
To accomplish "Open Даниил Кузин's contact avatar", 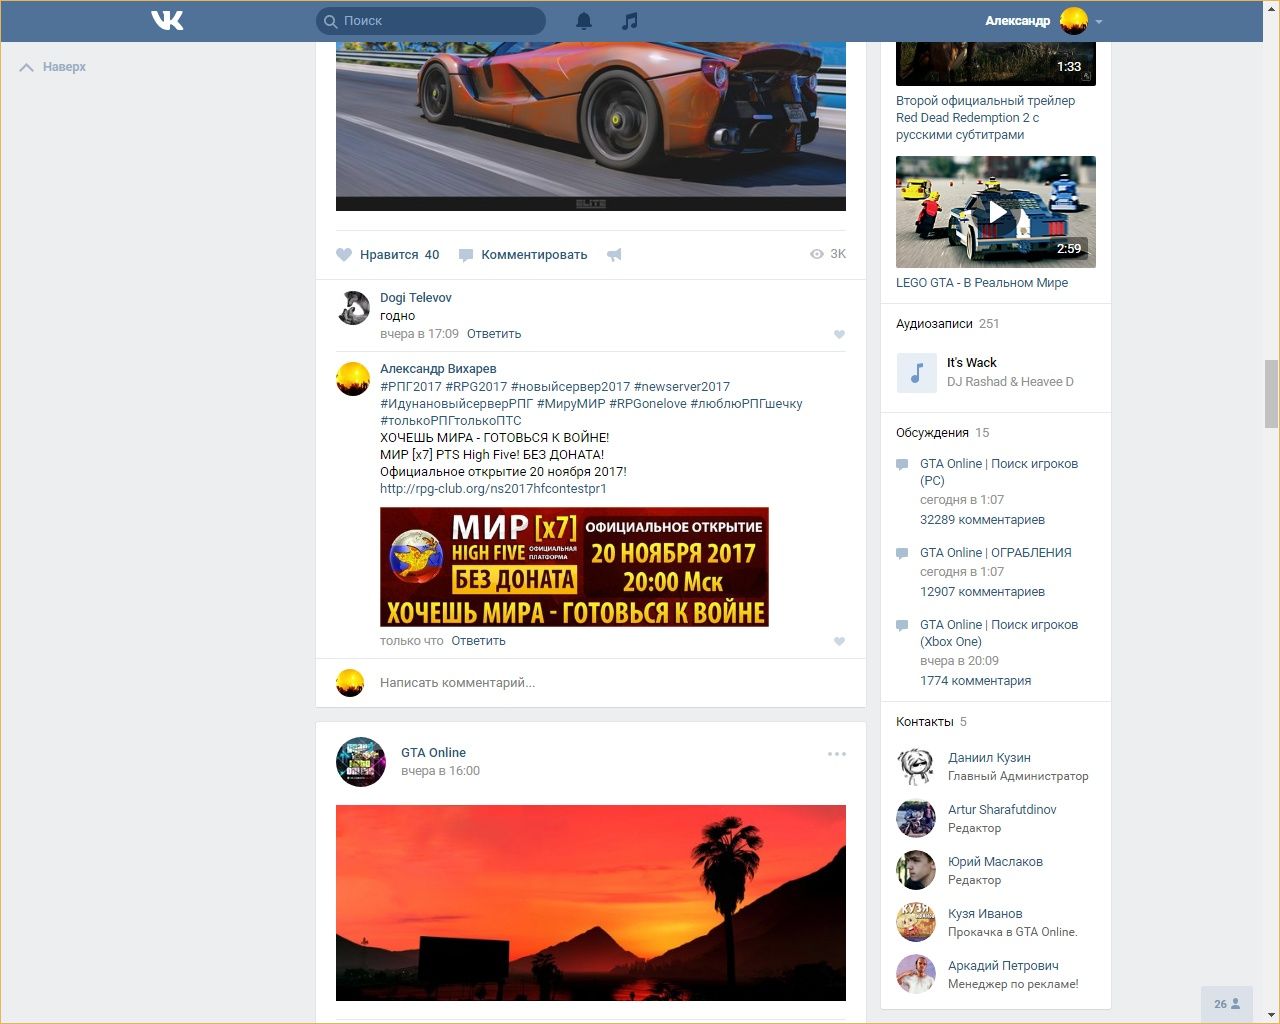I will (x=916, y=767).
